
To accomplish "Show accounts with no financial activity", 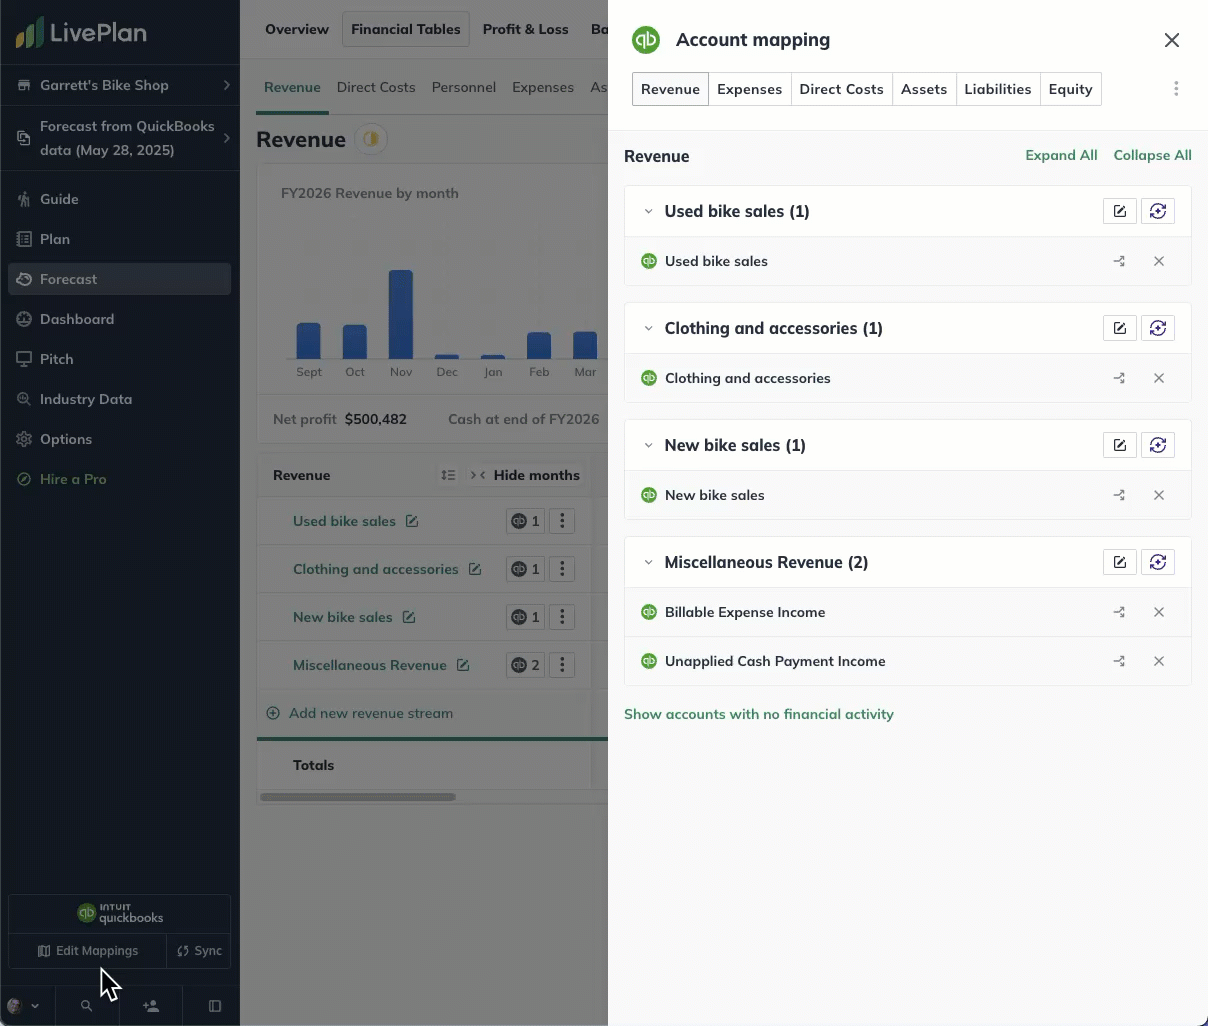I will (759, 714).
